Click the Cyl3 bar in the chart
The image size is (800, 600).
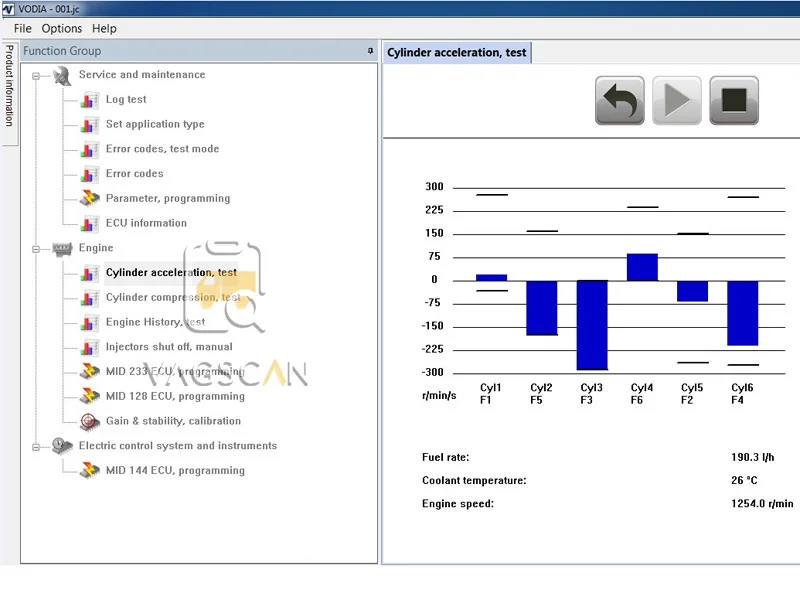point(592,325)
